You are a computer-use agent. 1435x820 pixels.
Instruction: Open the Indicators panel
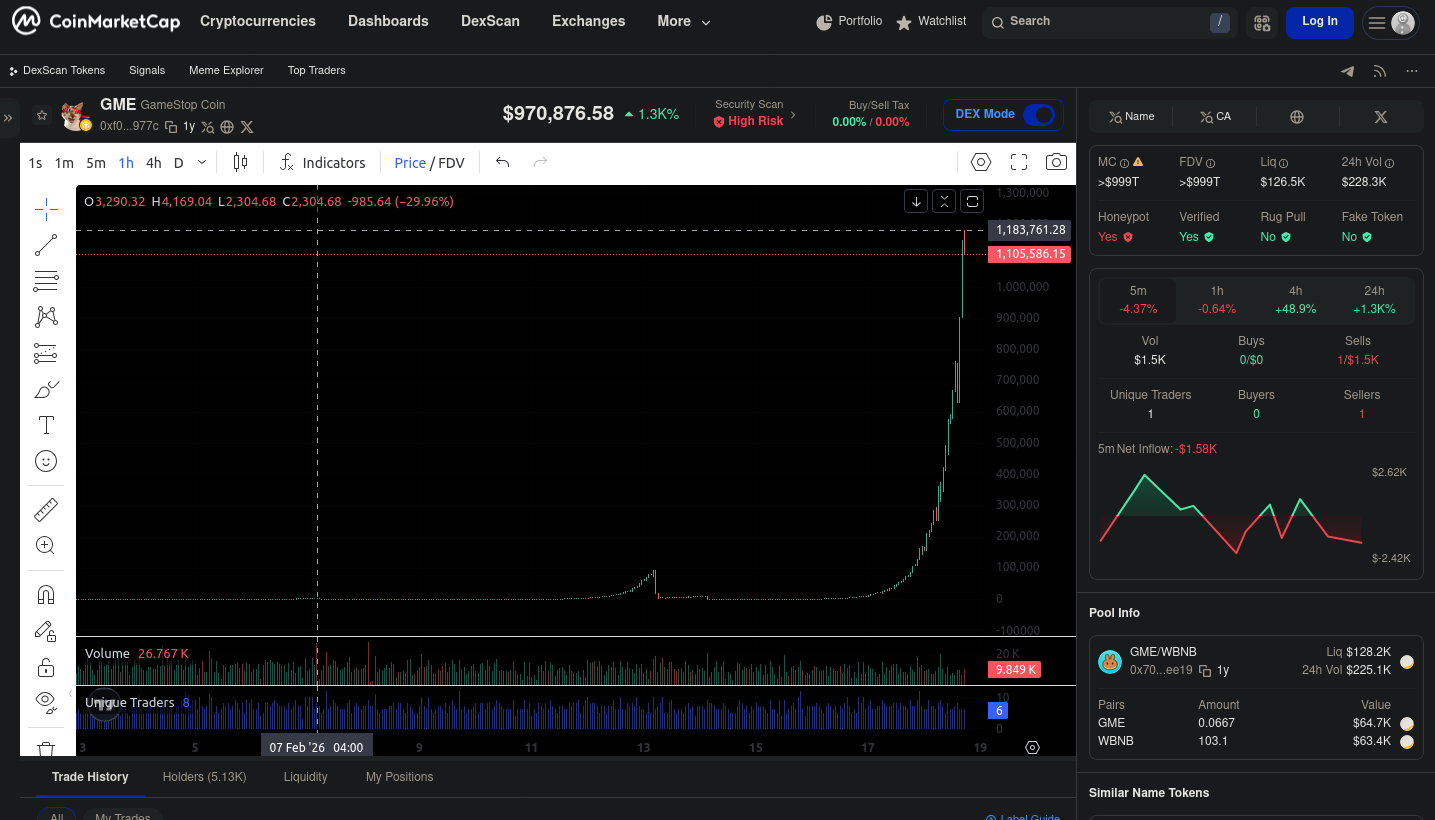321,162
